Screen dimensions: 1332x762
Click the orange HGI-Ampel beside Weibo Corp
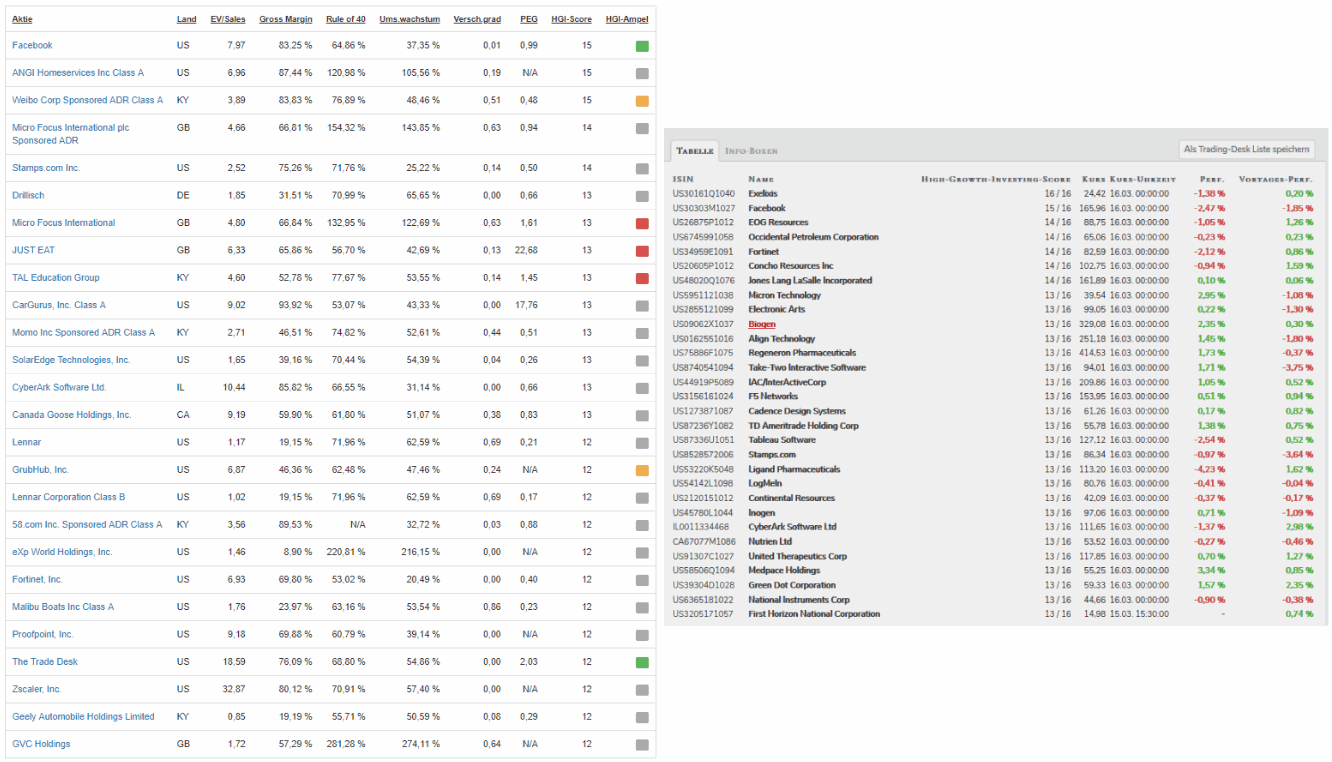[641, 100]
